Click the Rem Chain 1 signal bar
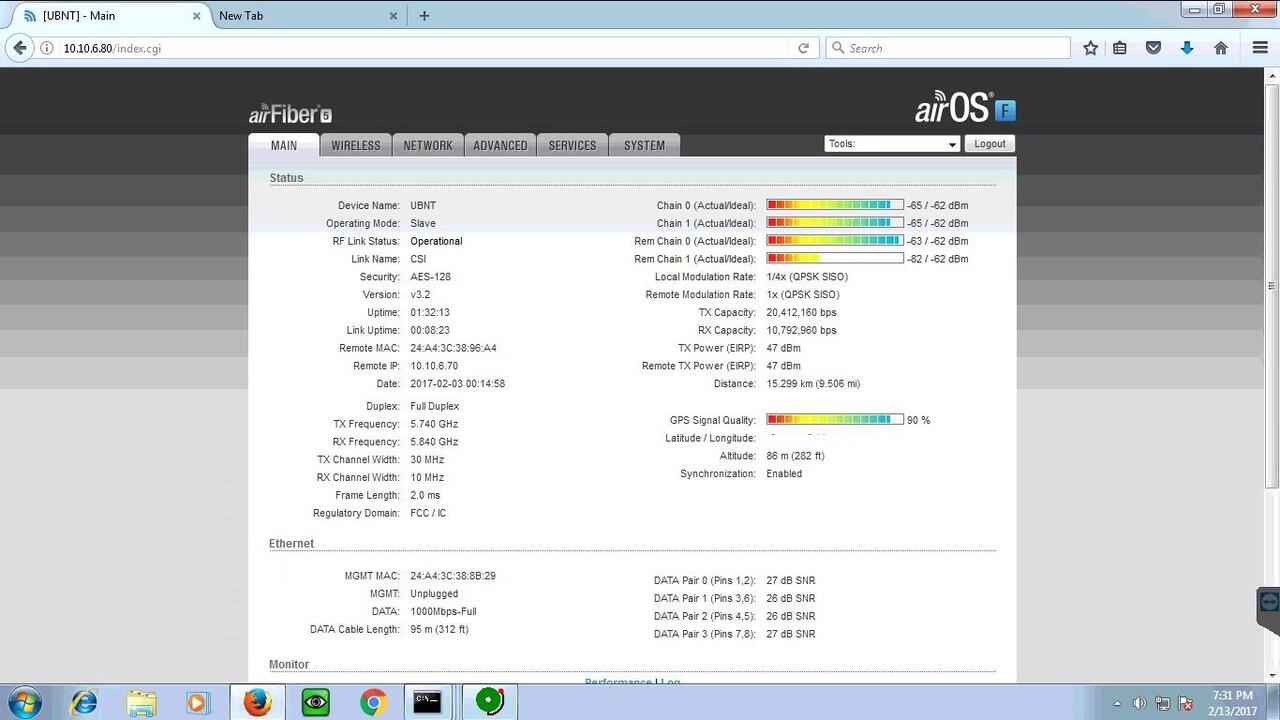Image resolution: width=1280 pixels, height=720 pixels. (835, 259)
